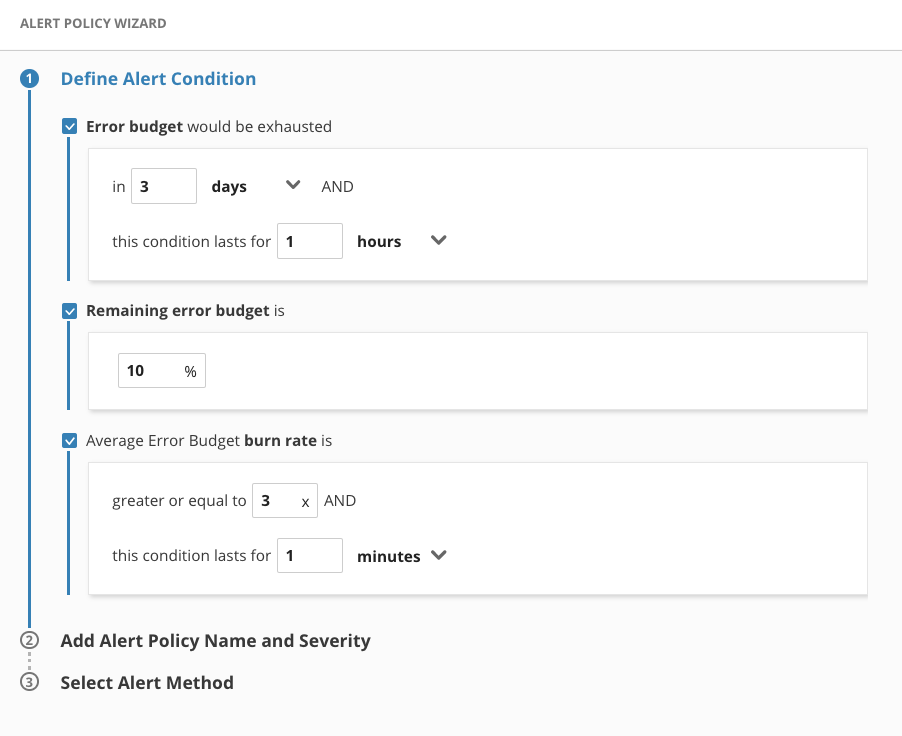Image resolution: width=902 pixels, height=736 pixels.
Task: Open the hours unit dropdown
Action: click(438, 240)
